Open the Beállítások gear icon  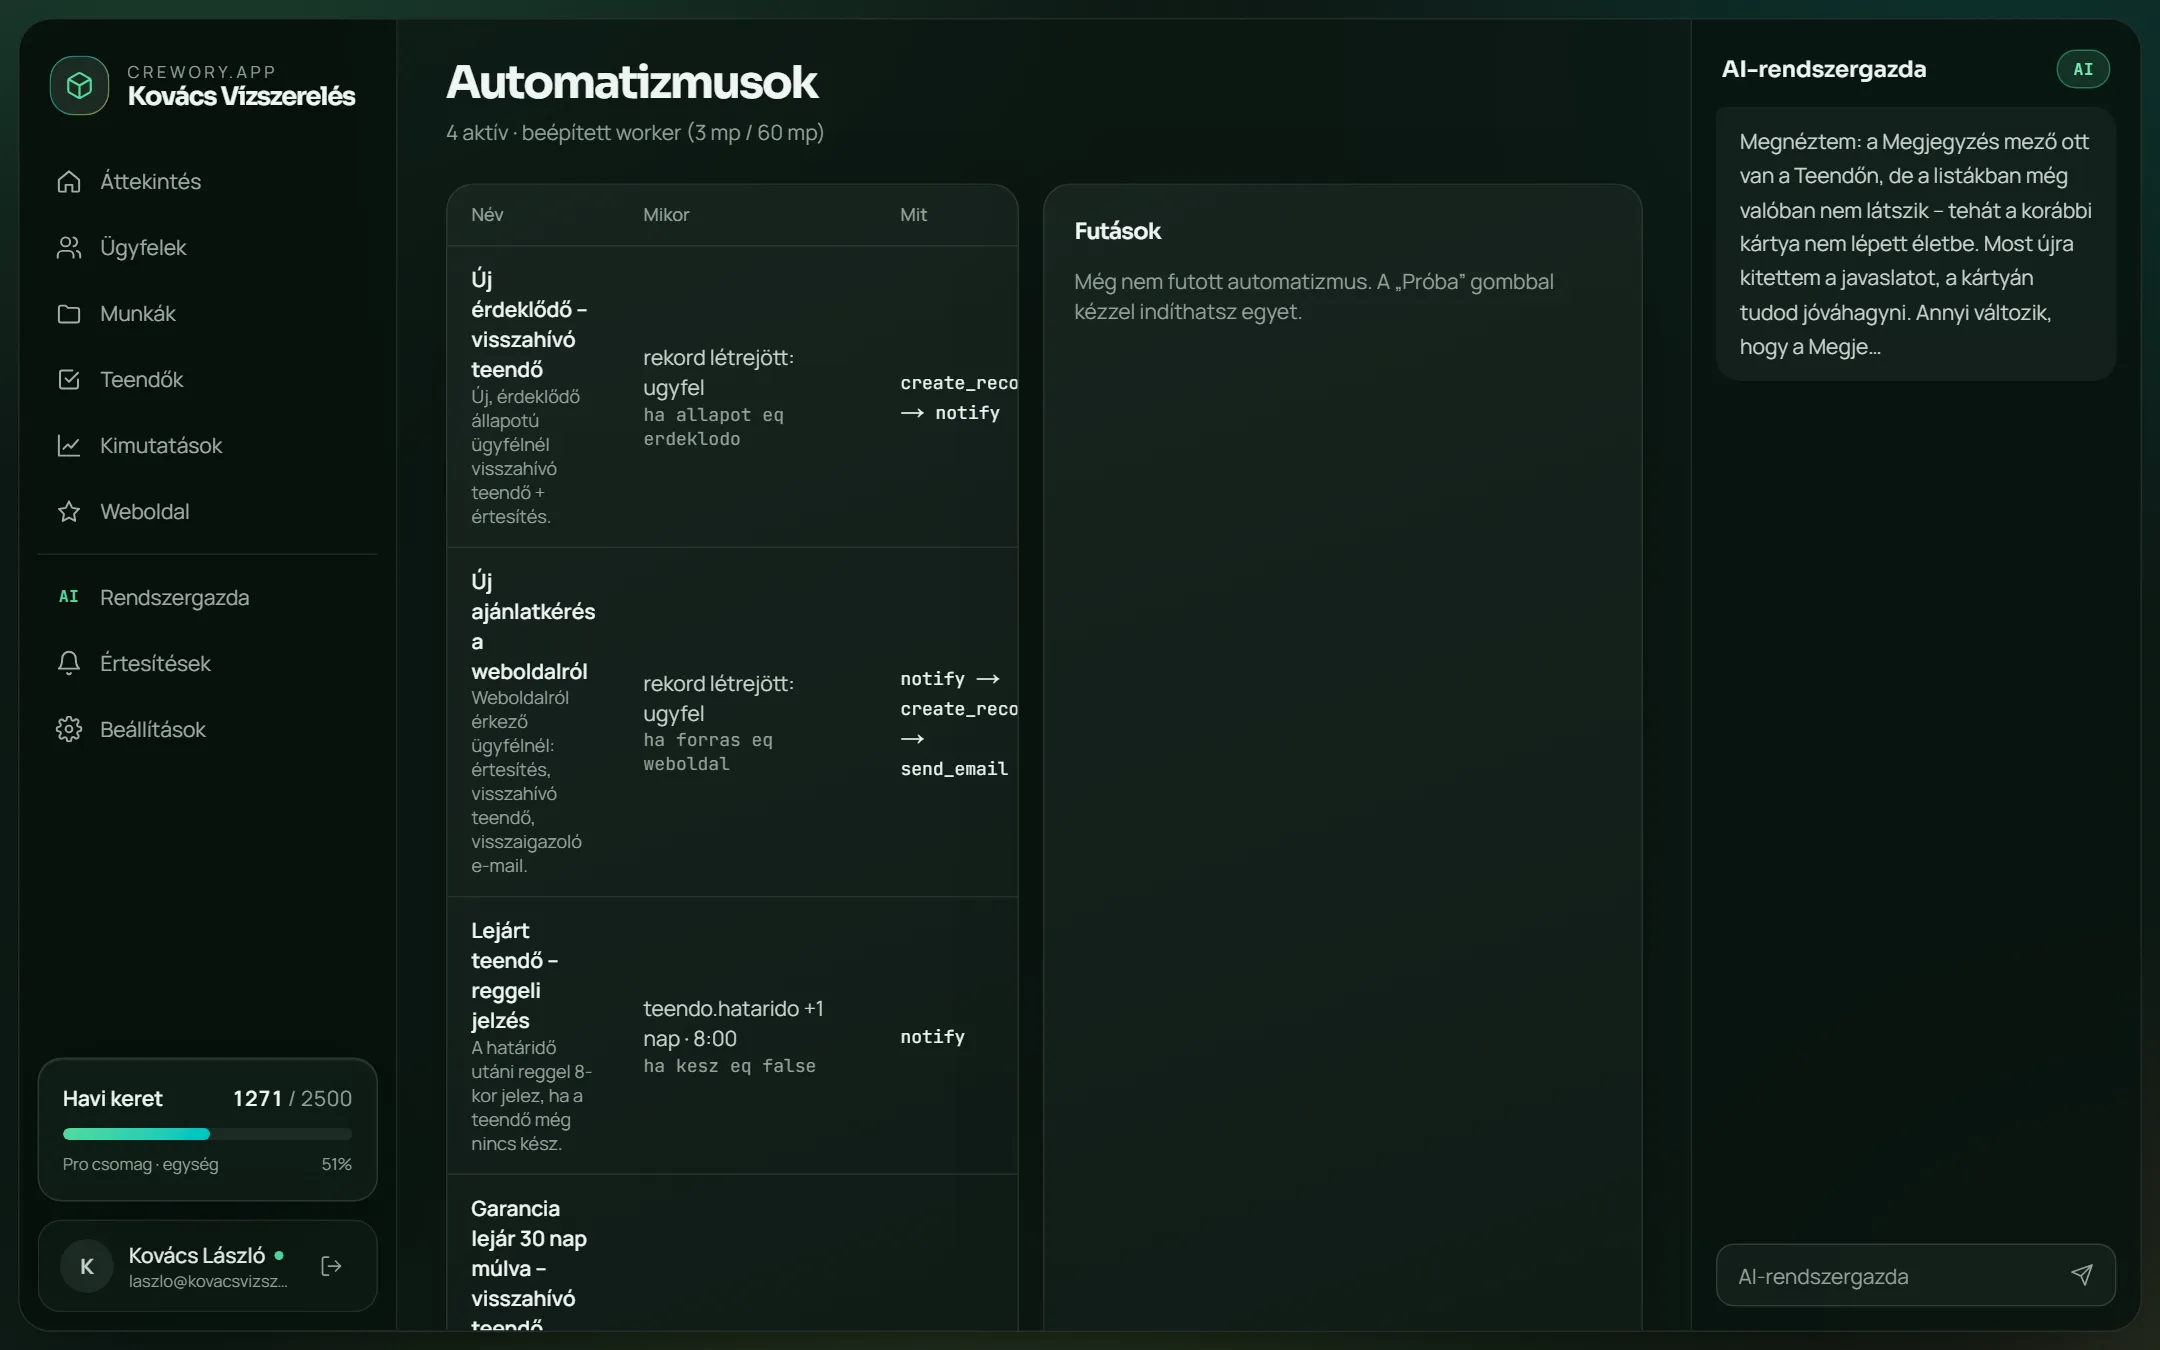pos(69,730)
